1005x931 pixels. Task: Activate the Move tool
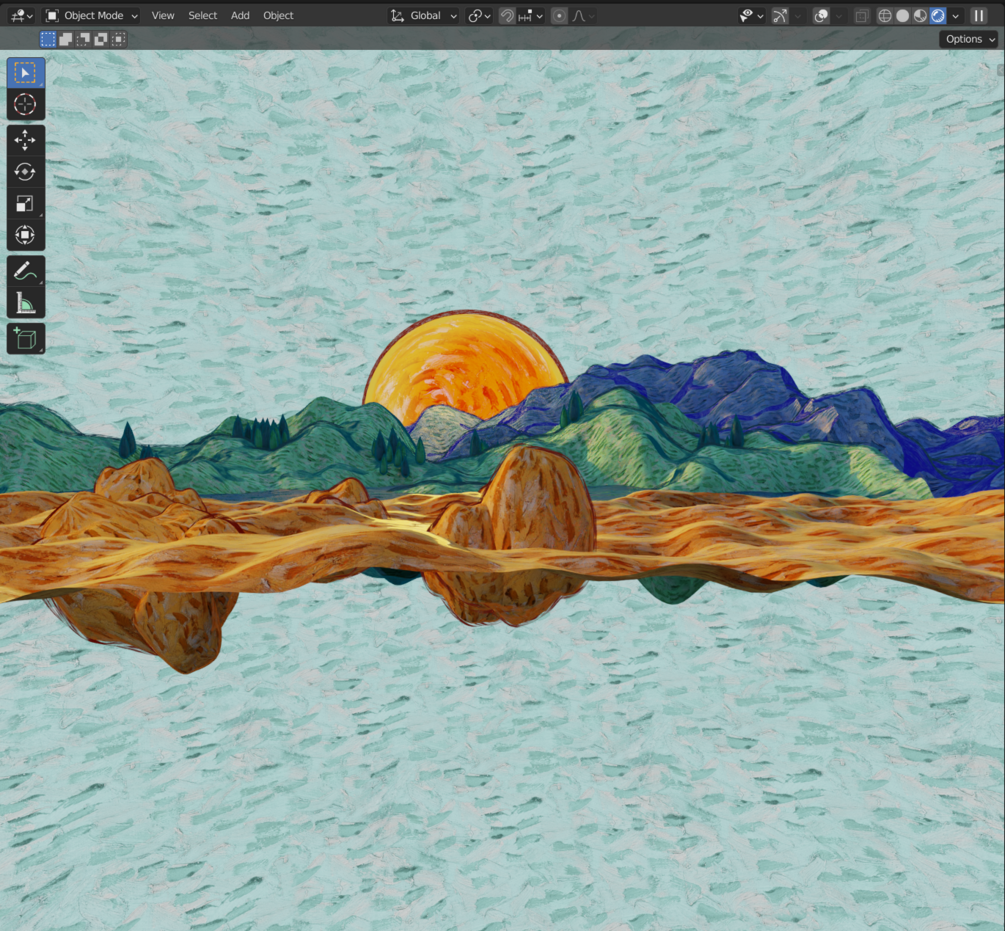point(25,140)
